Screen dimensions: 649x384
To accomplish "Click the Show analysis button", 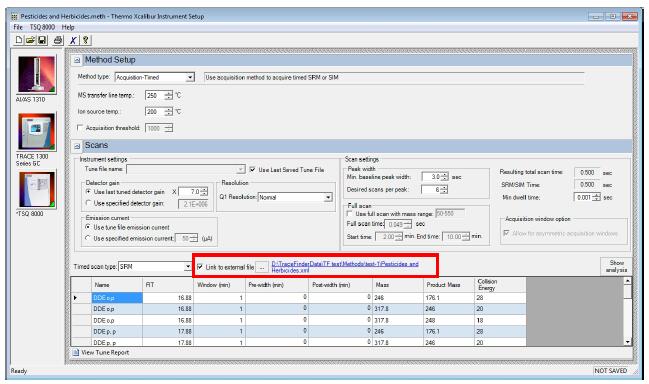I will pyautogui.click(x=616, y=266).
